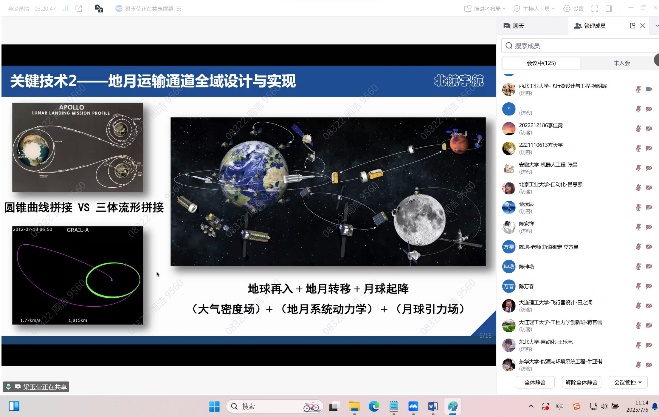This screenshot has width=659, height=417.
Task: Open the 会议中(120) members tab
Action: point(542,63)
